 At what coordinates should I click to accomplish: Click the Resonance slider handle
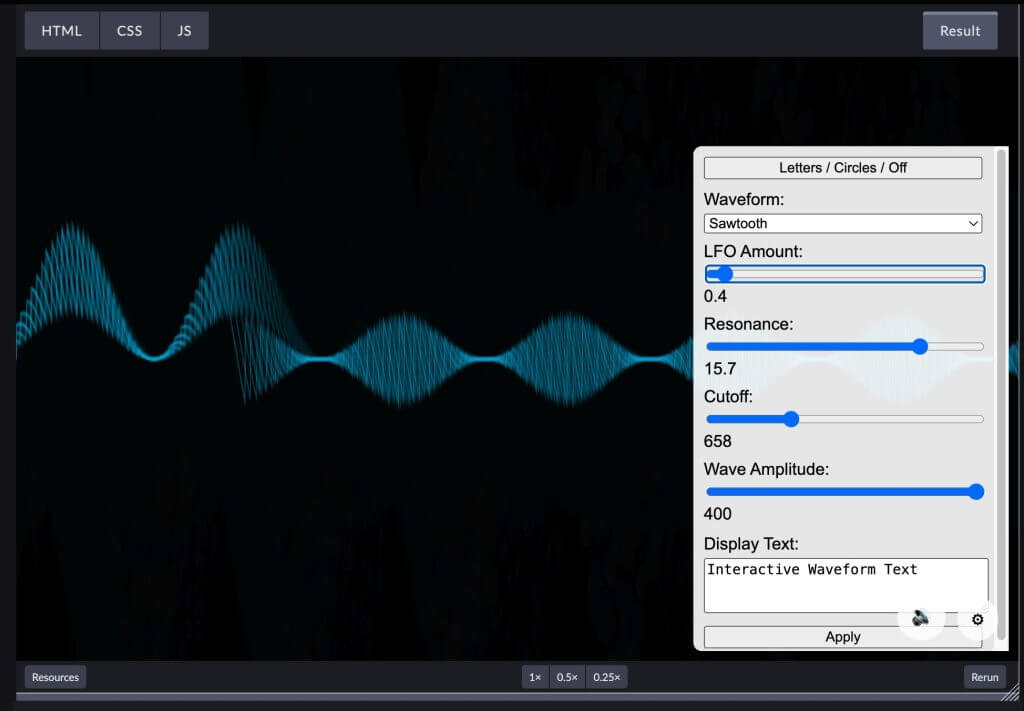(920, 347)
